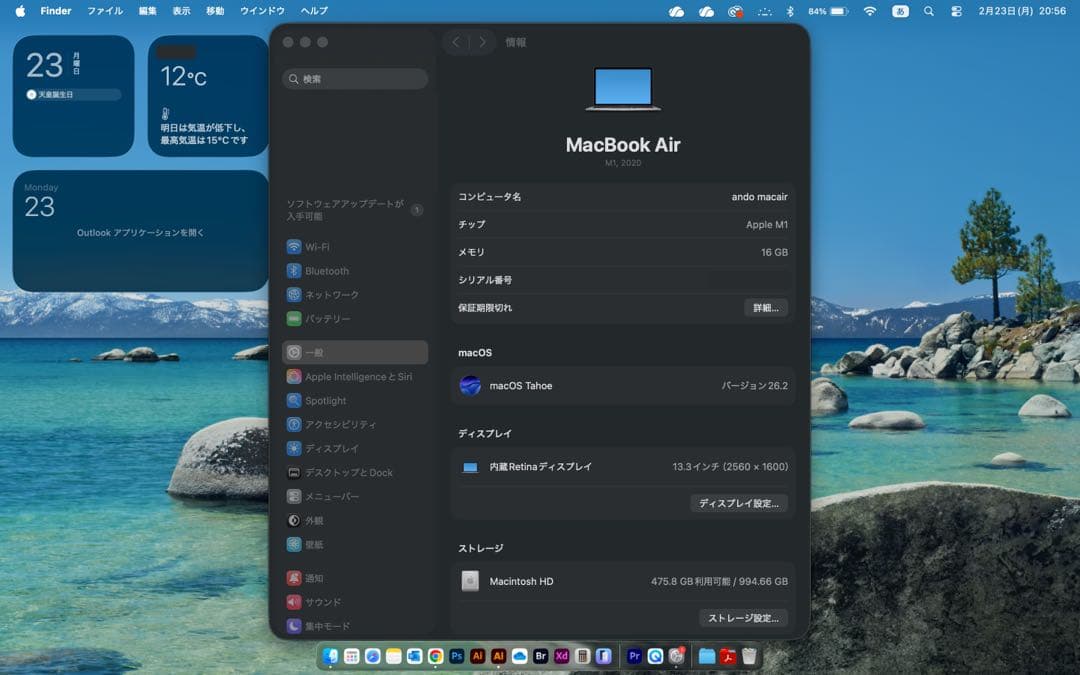1080x675 pixels.
Task: Click the コンピュータ名 value ando macair
Action: (x=759, y=197)
